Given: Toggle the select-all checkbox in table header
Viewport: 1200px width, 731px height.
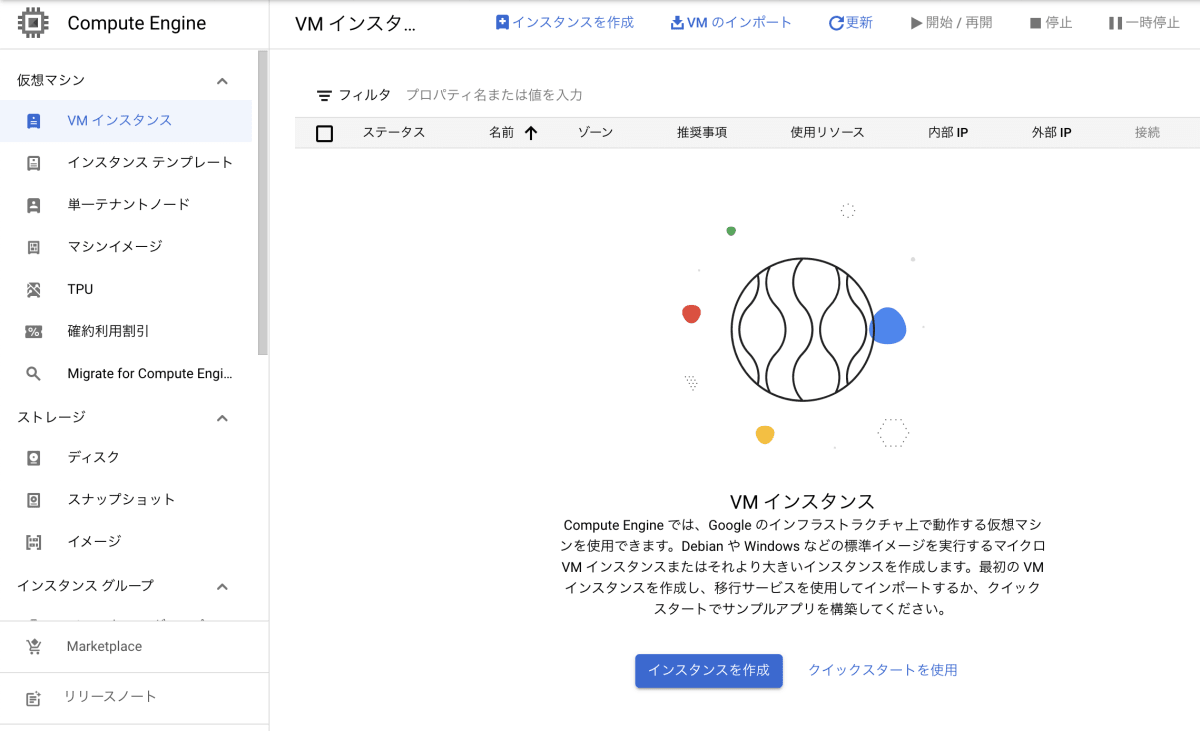Looking at the screenshot, I should [324, 133].
